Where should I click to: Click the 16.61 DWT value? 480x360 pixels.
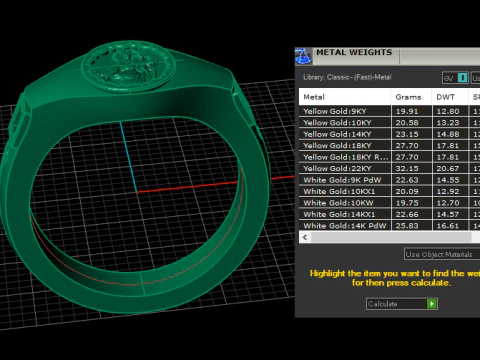(448, 226)
